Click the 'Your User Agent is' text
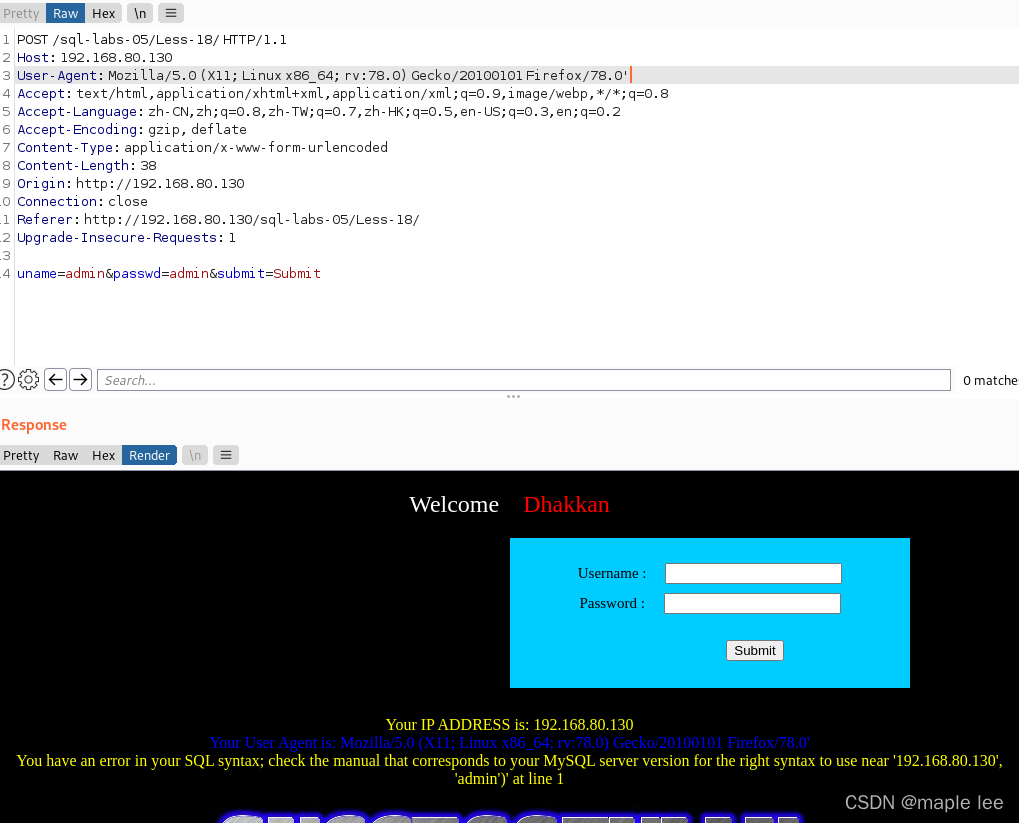The image size is (1019, 823). point(510,743)
